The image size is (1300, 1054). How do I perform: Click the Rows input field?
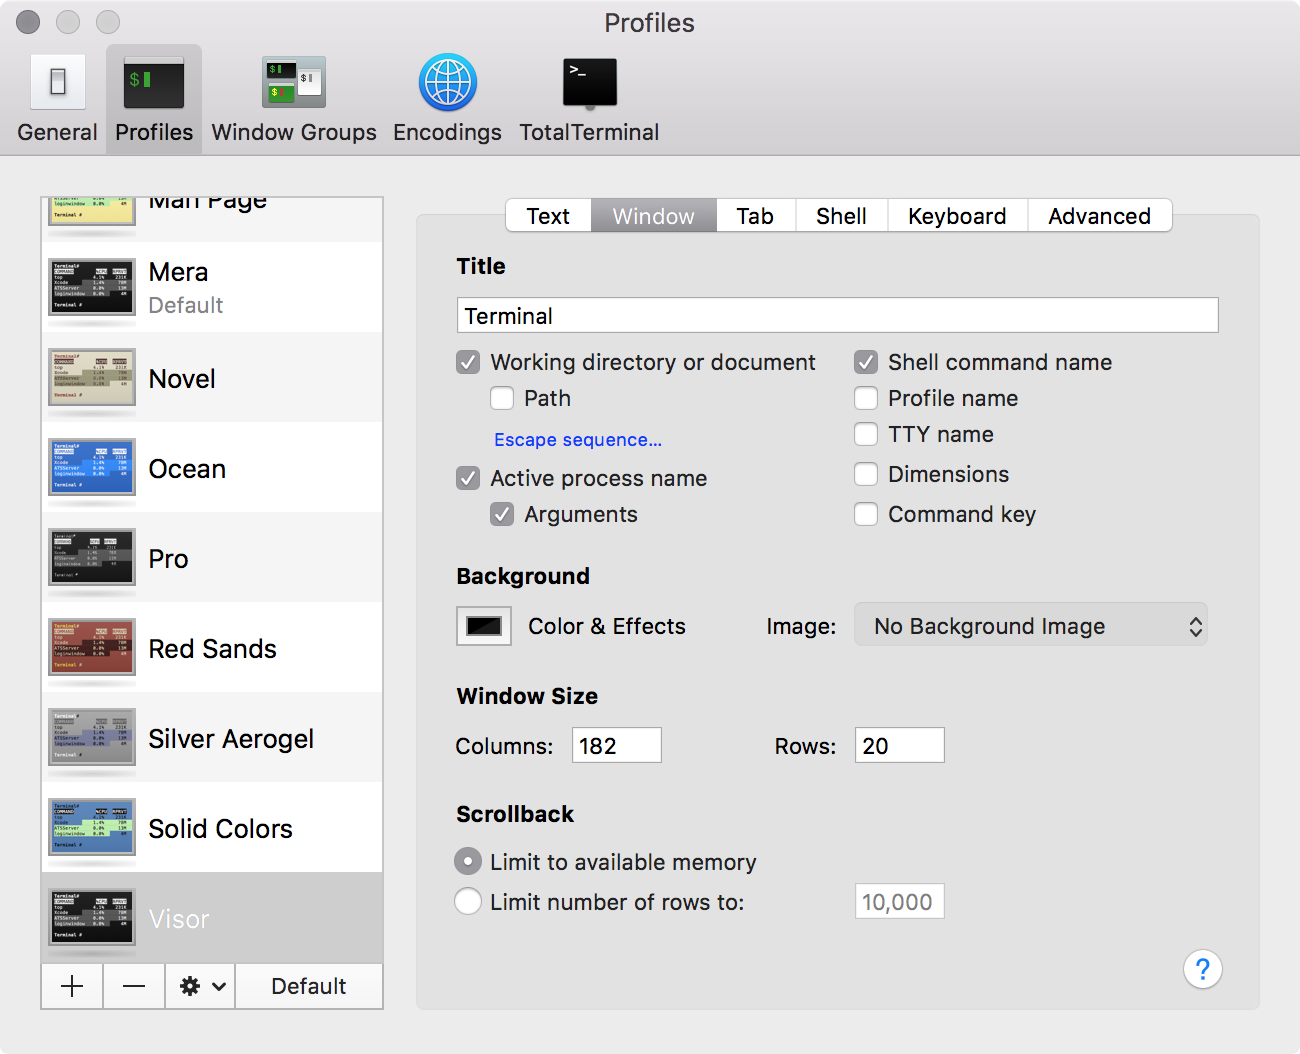[900, 745]
